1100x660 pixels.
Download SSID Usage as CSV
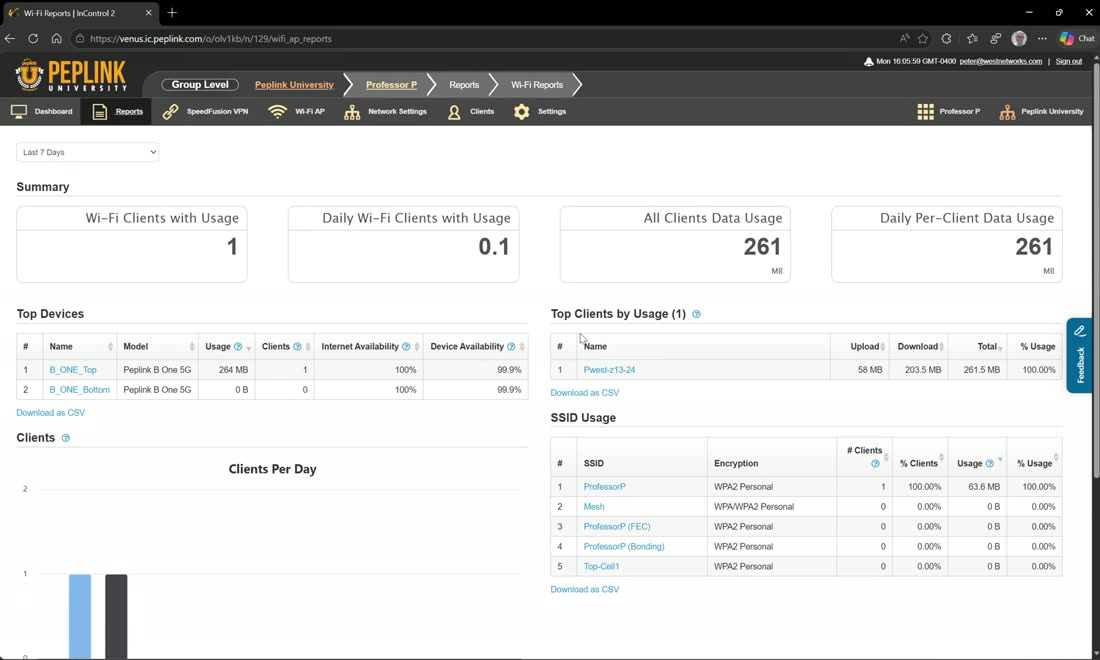coord(584,590)
